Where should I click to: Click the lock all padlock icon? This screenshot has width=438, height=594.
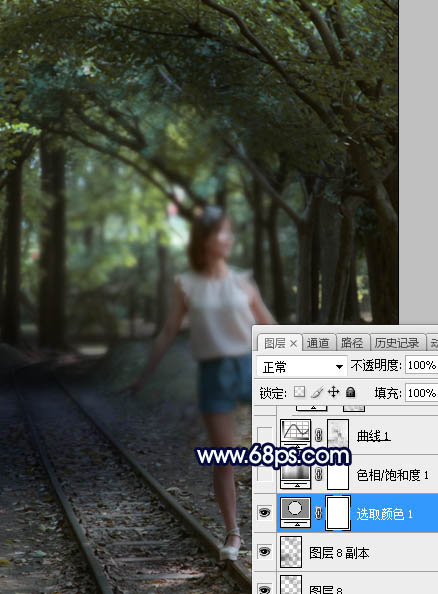[350, 392]
